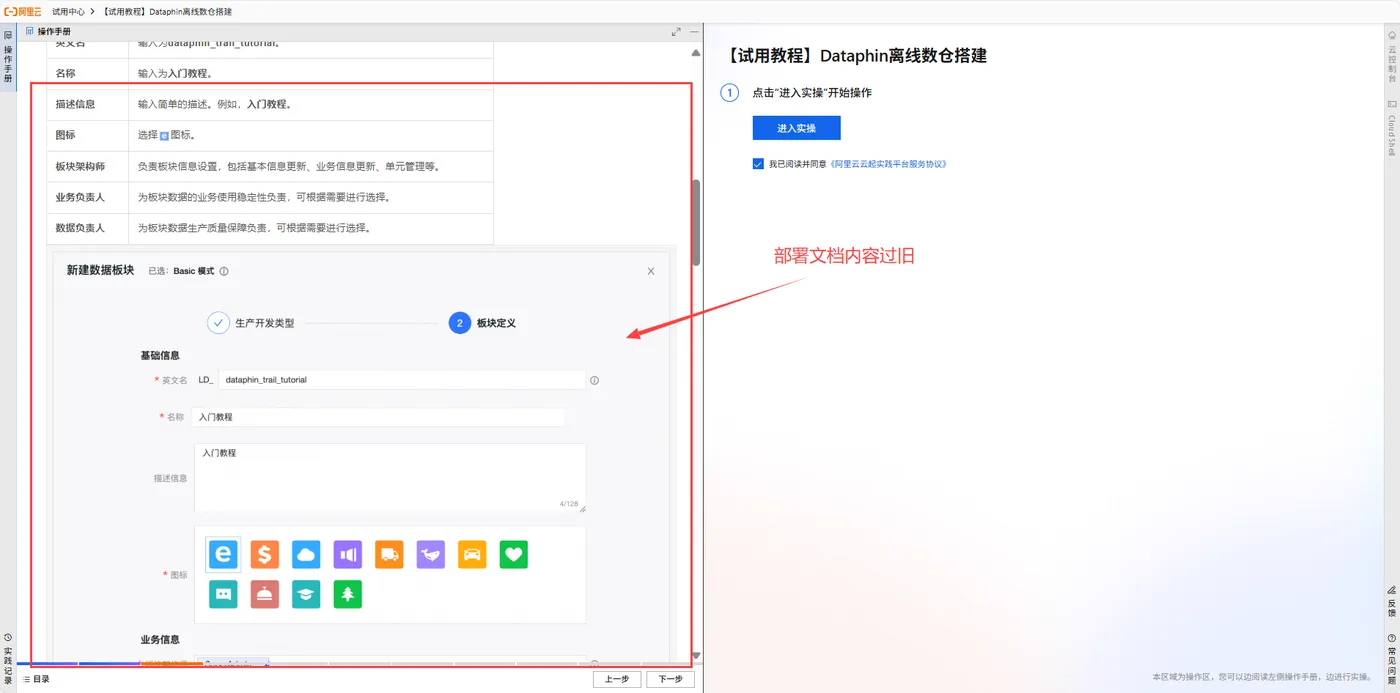
Task: Go to previous step with 上一步
Action: click(x=617, y=679)
